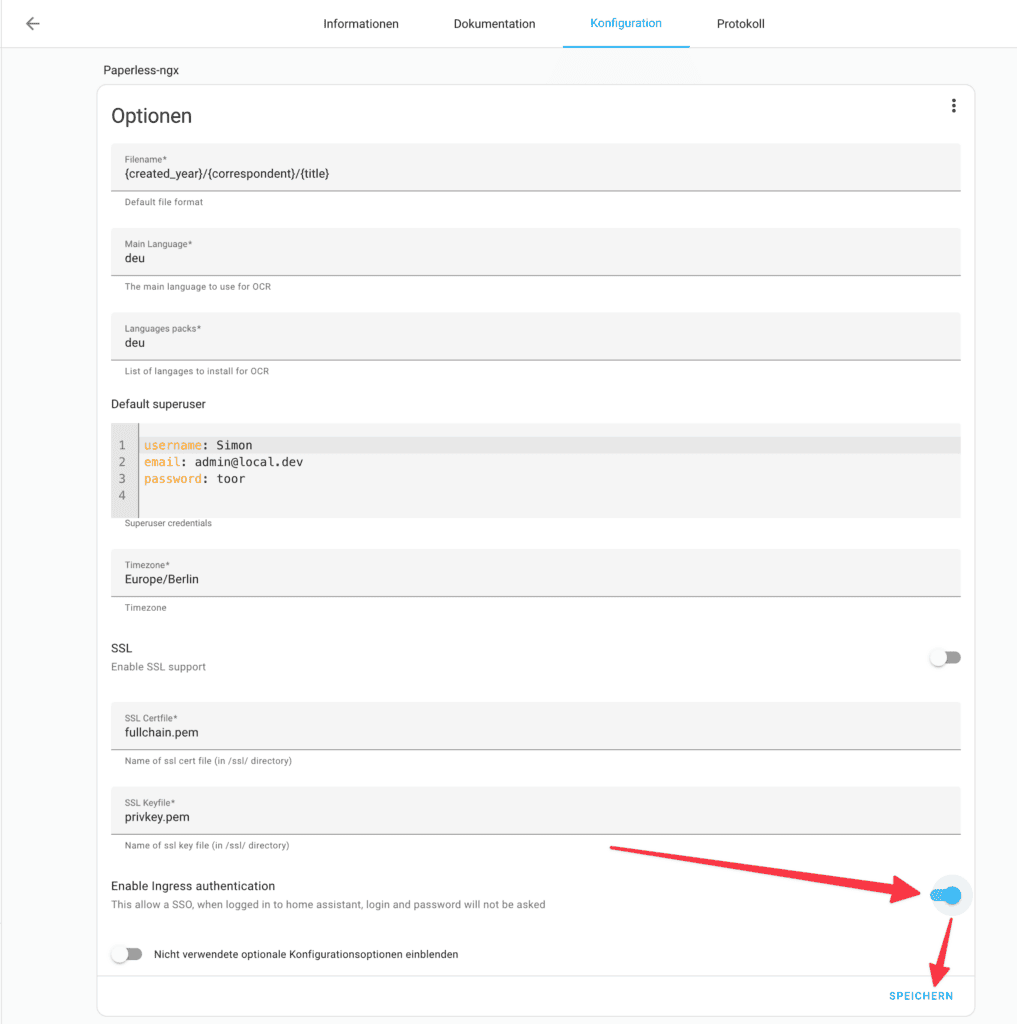Select the Konfiguration tab
Image resolution: width=1017 pixels, height=1024 pixels.
click(626, 24)
